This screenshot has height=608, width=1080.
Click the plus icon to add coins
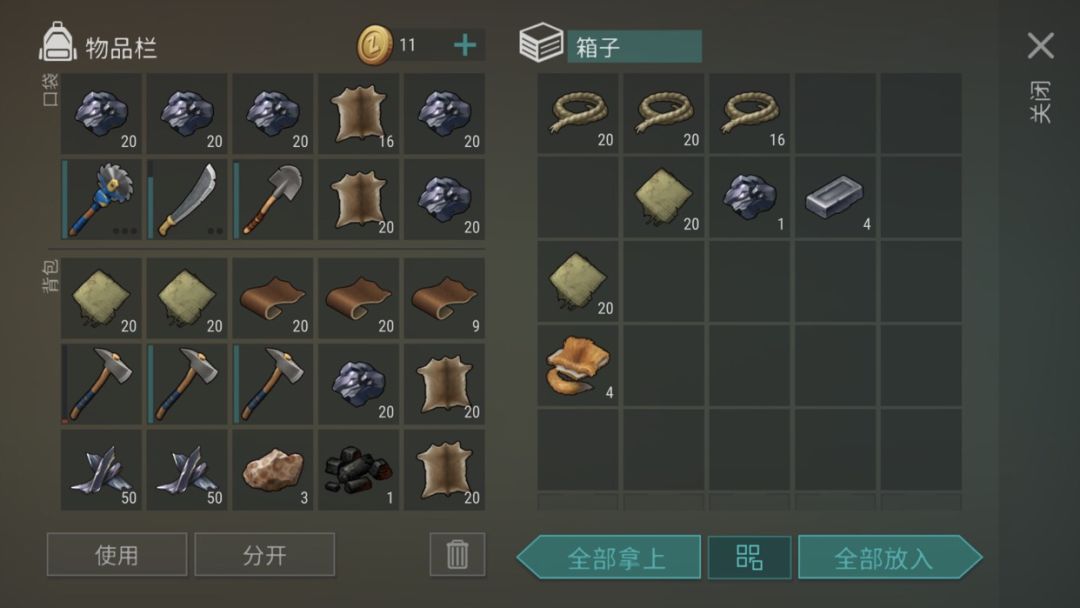[465, 45]
